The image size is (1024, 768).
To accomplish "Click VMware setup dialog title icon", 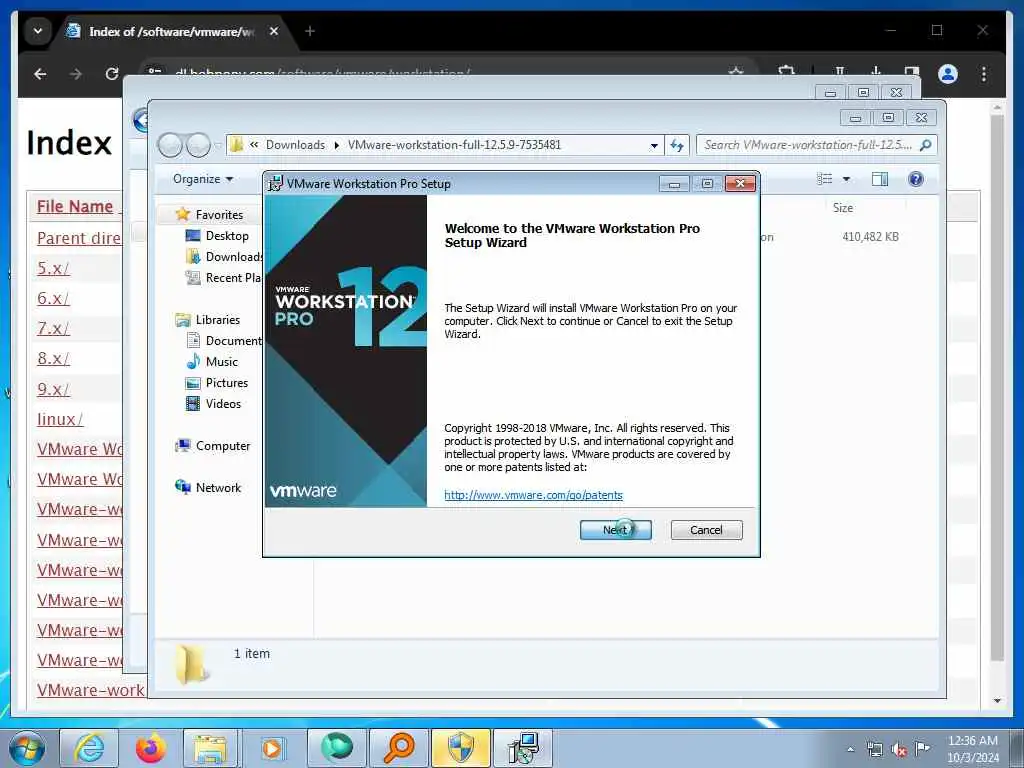I will point(276,184).
